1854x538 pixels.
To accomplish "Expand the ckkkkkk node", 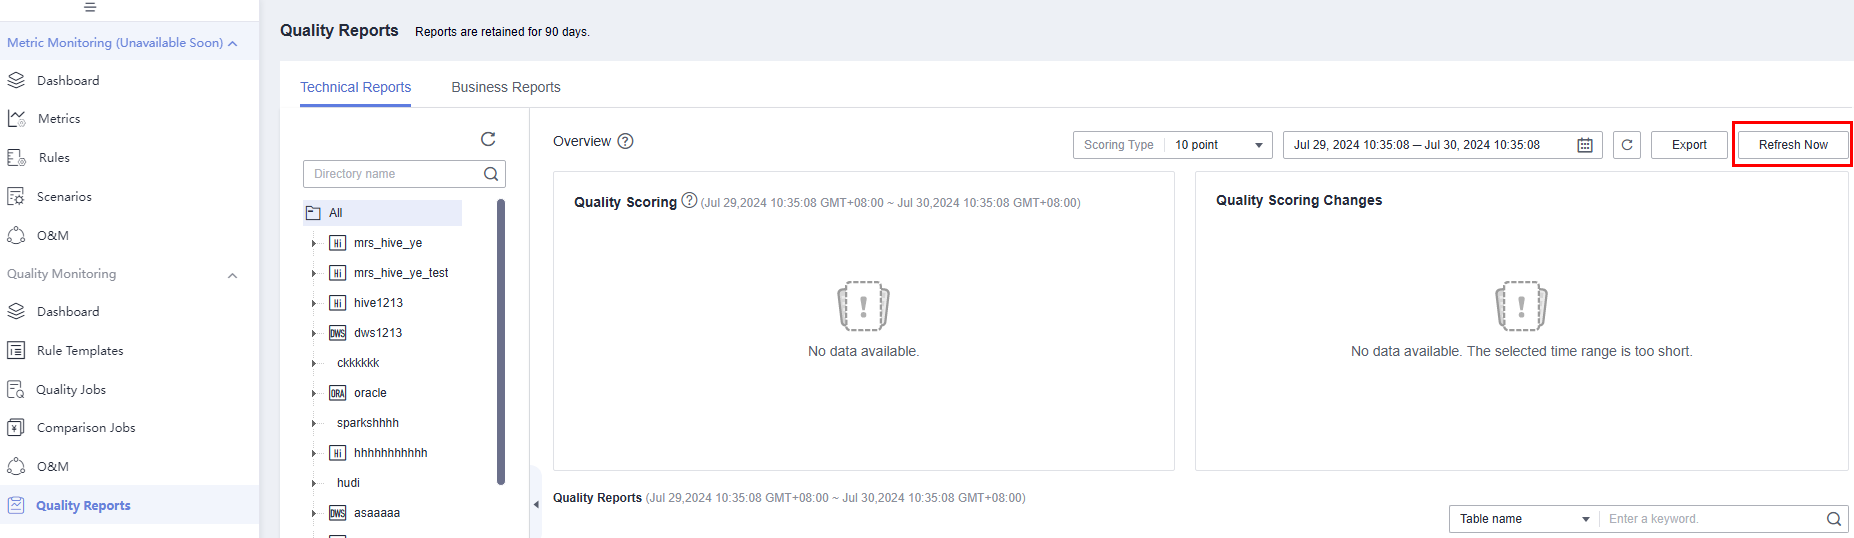I will (313, 363).
